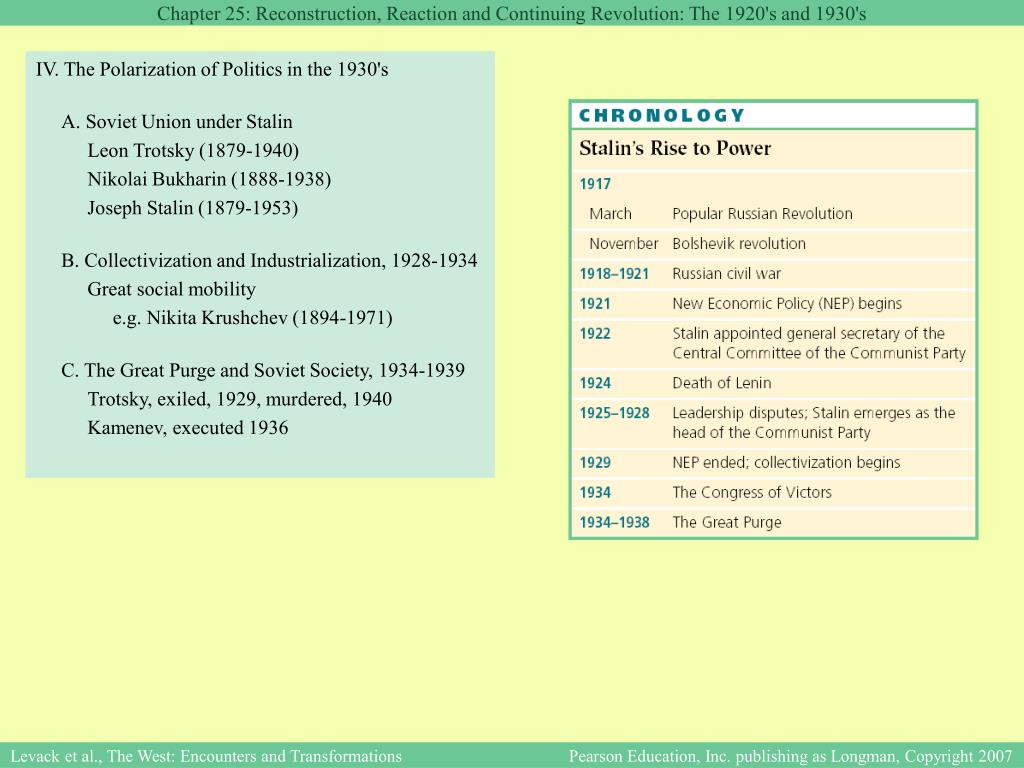The height and width of the screenshot is (768, 1024).
Task: Select 'Leon Trotsky (1879-1940)' line
Action: click(x=193, y=151)
